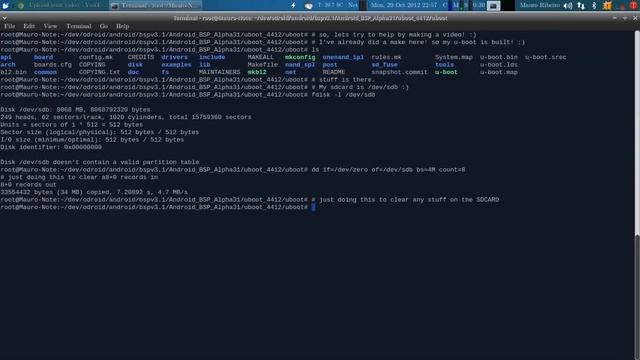Click the volume speaker icon
The width and height of the screenshot is (640, 360).
pos(568,5)
